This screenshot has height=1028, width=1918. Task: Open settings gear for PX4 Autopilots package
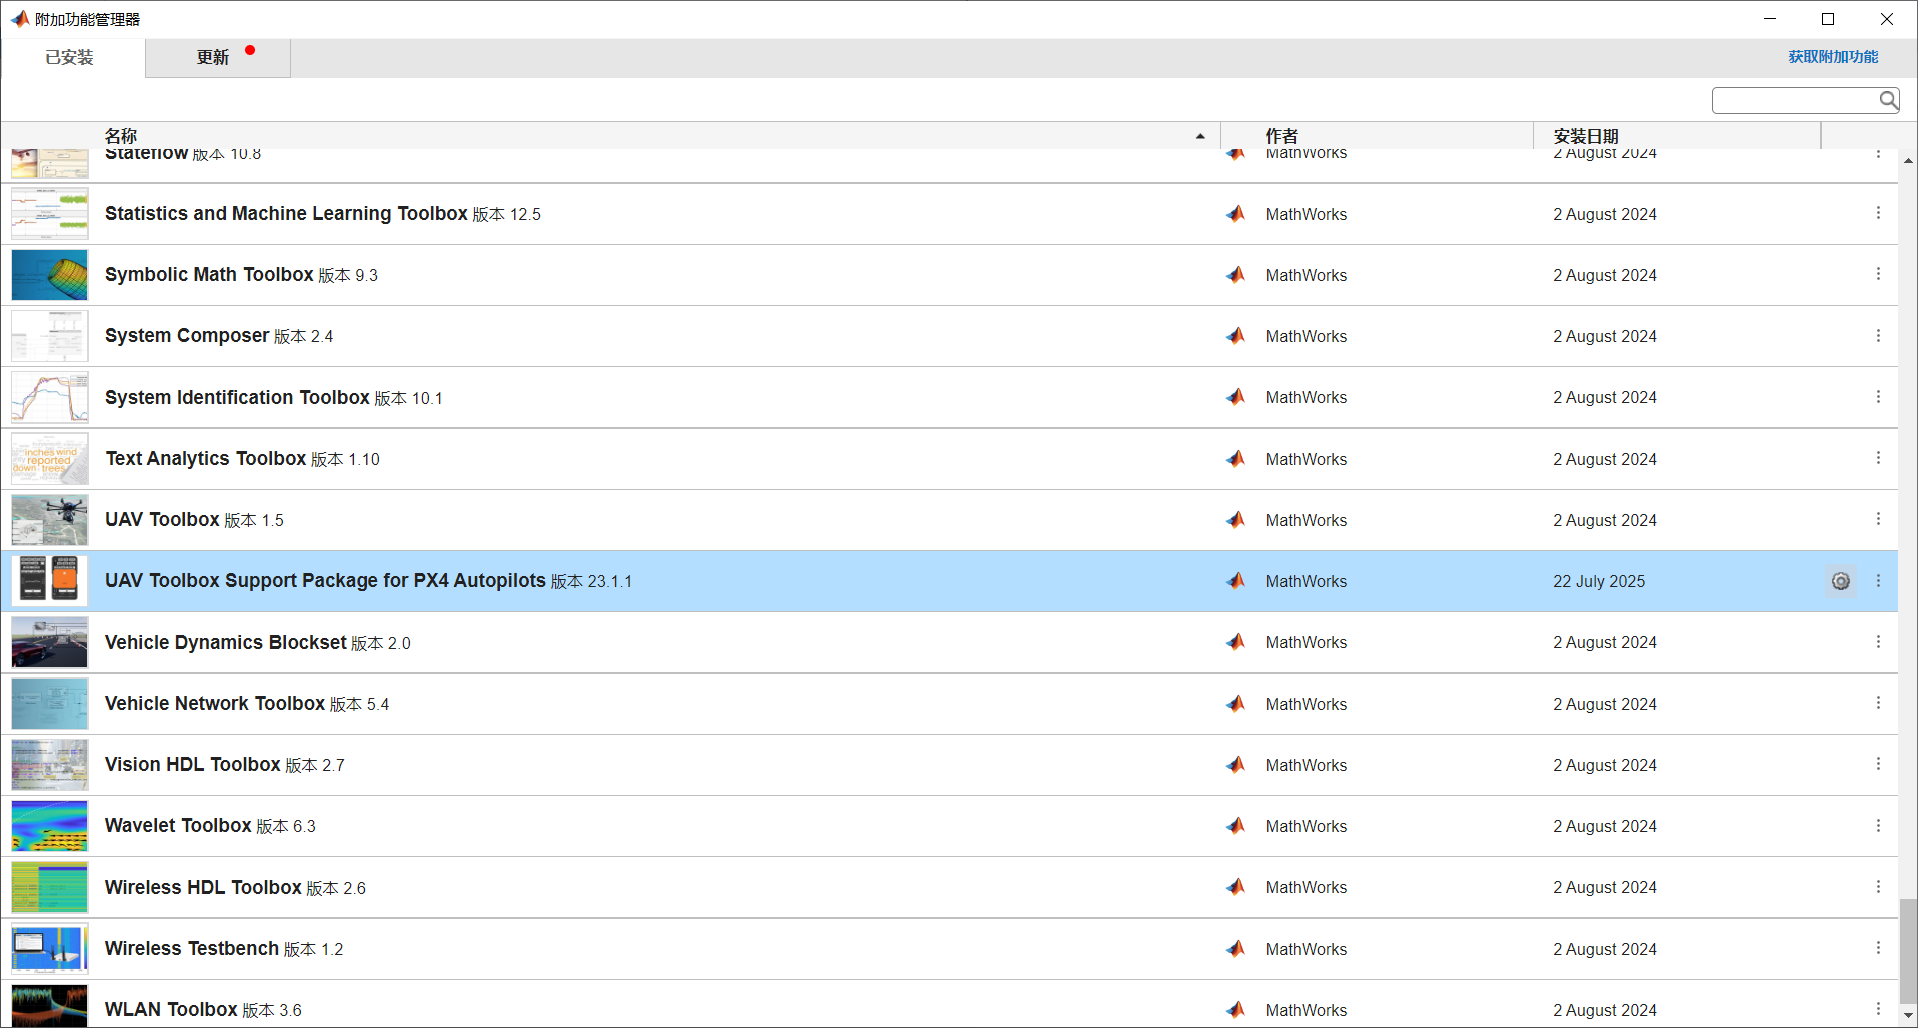1840,581
